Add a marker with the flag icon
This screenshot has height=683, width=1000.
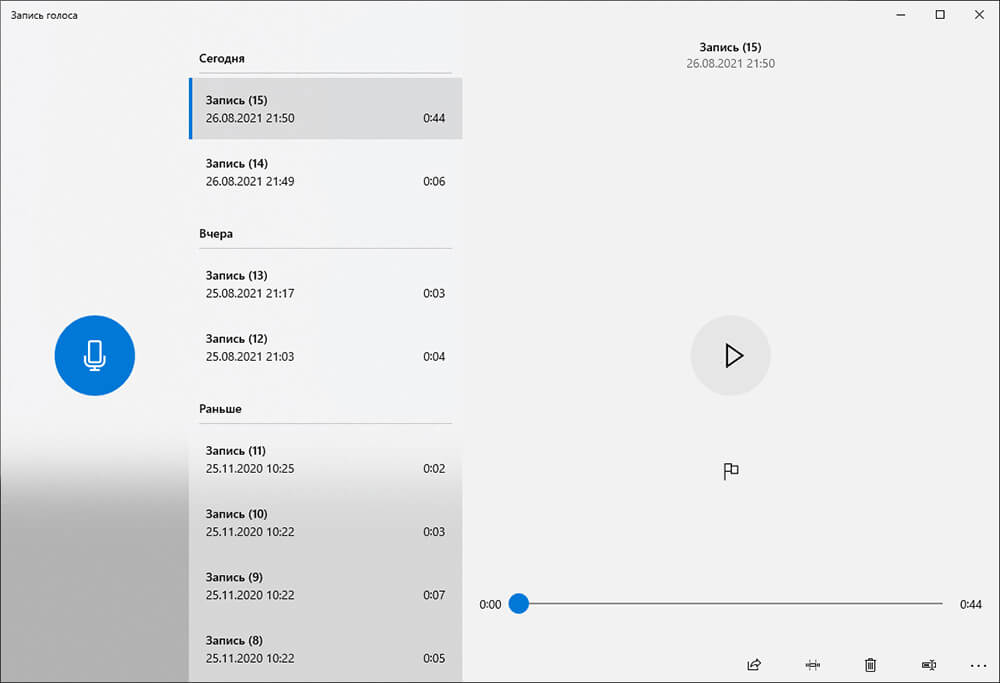(731, 471)
